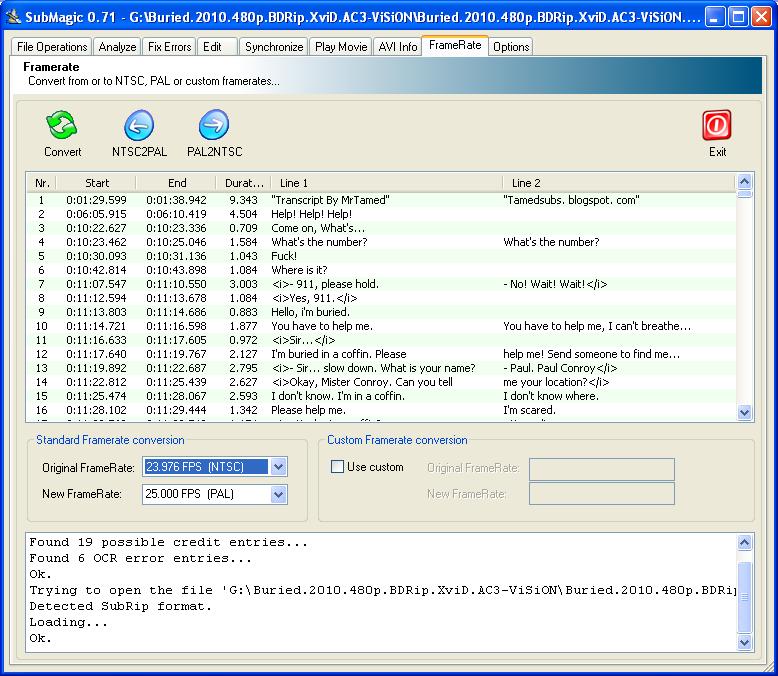
Task: Select row "Come on, What's..."
Action: 381,228
